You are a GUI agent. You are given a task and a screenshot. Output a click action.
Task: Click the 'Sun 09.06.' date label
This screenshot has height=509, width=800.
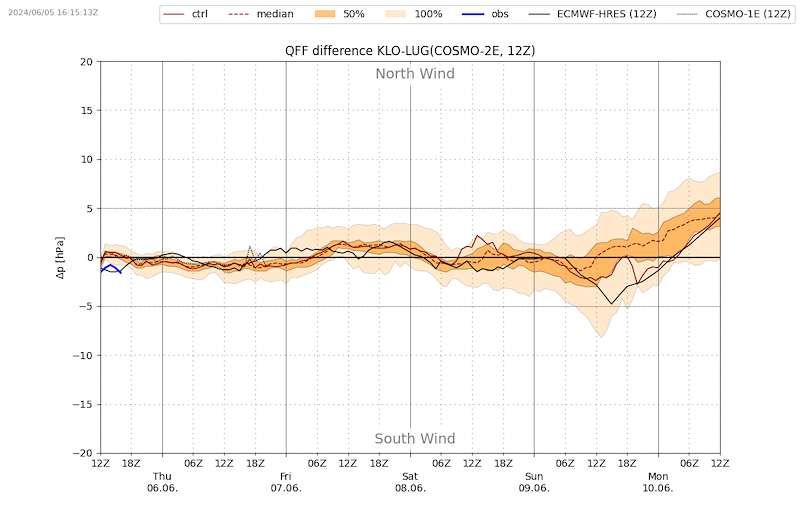click(534, 482)
